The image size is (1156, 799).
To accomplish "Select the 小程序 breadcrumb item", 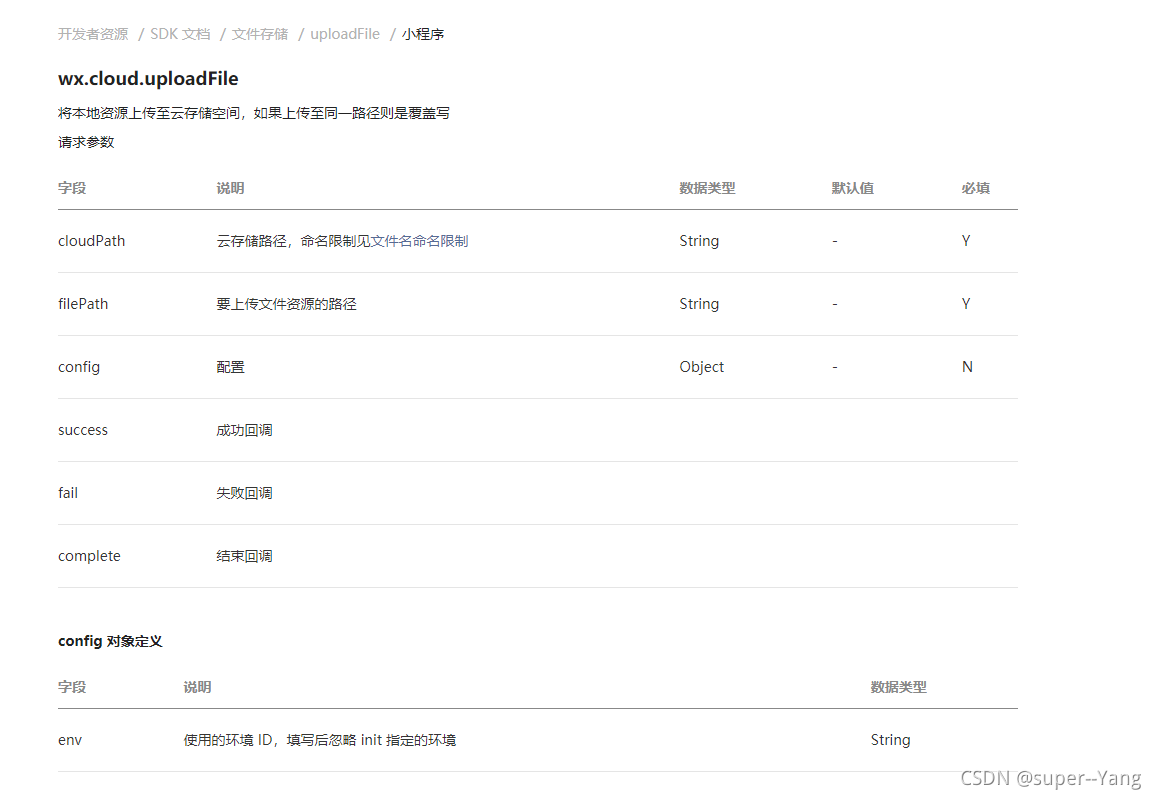I will point(423,33).
